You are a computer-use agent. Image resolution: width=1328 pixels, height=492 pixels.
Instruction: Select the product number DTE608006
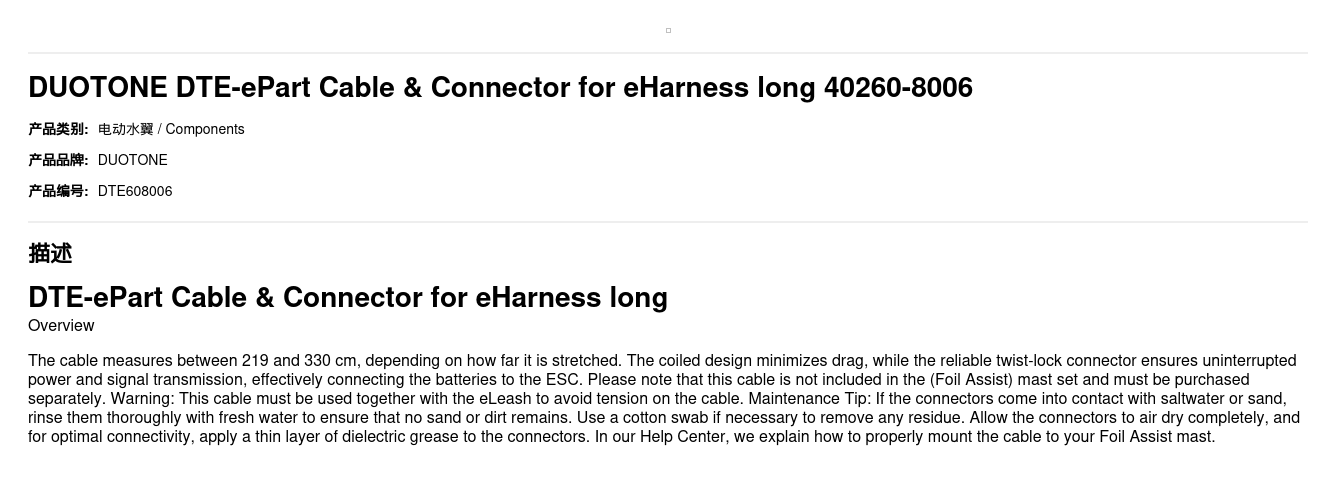pos(135,191)
